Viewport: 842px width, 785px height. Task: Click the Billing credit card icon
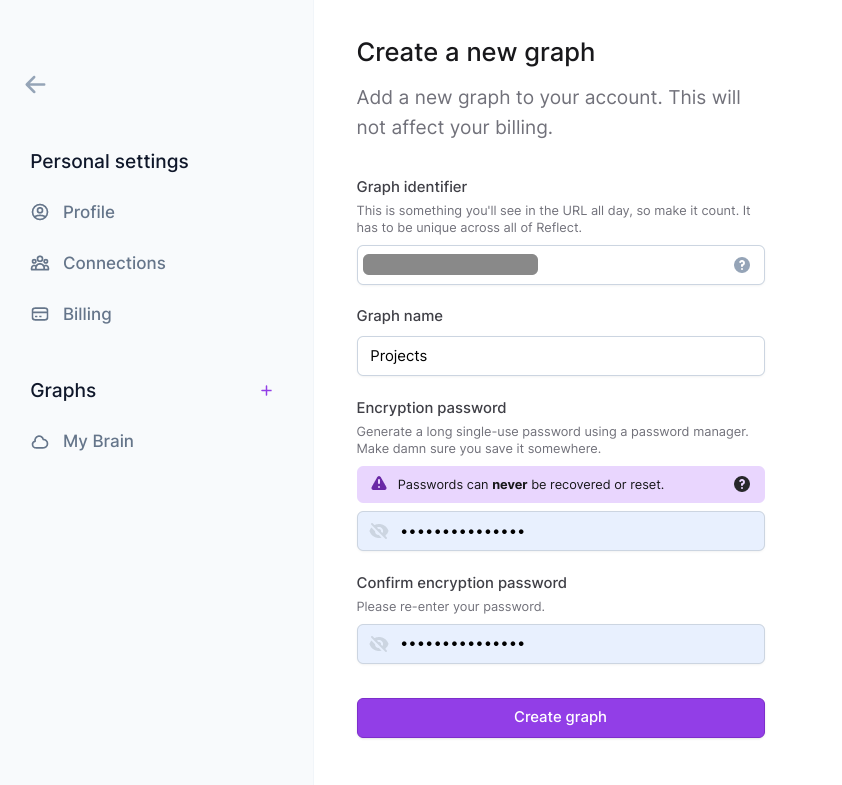40,314
